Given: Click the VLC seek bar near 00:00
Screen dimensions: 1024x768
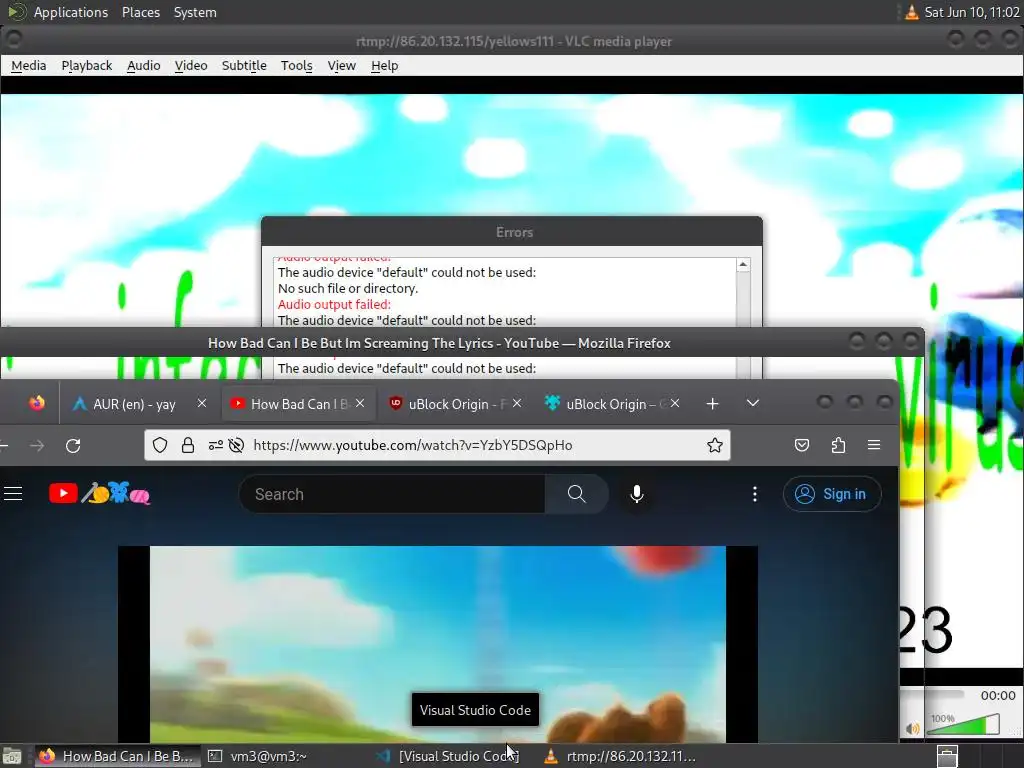Looking at the screenshot, I should [x=933, y=694].
